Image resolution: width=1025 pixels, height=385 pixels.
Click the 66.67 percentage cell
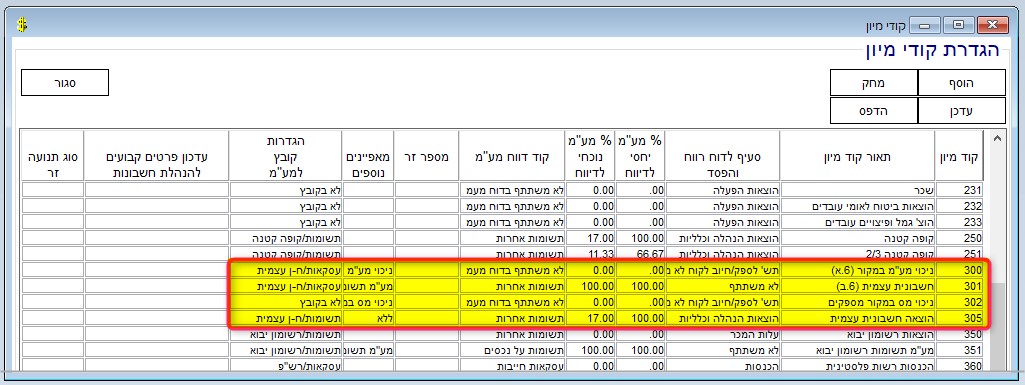coord(641,254)
